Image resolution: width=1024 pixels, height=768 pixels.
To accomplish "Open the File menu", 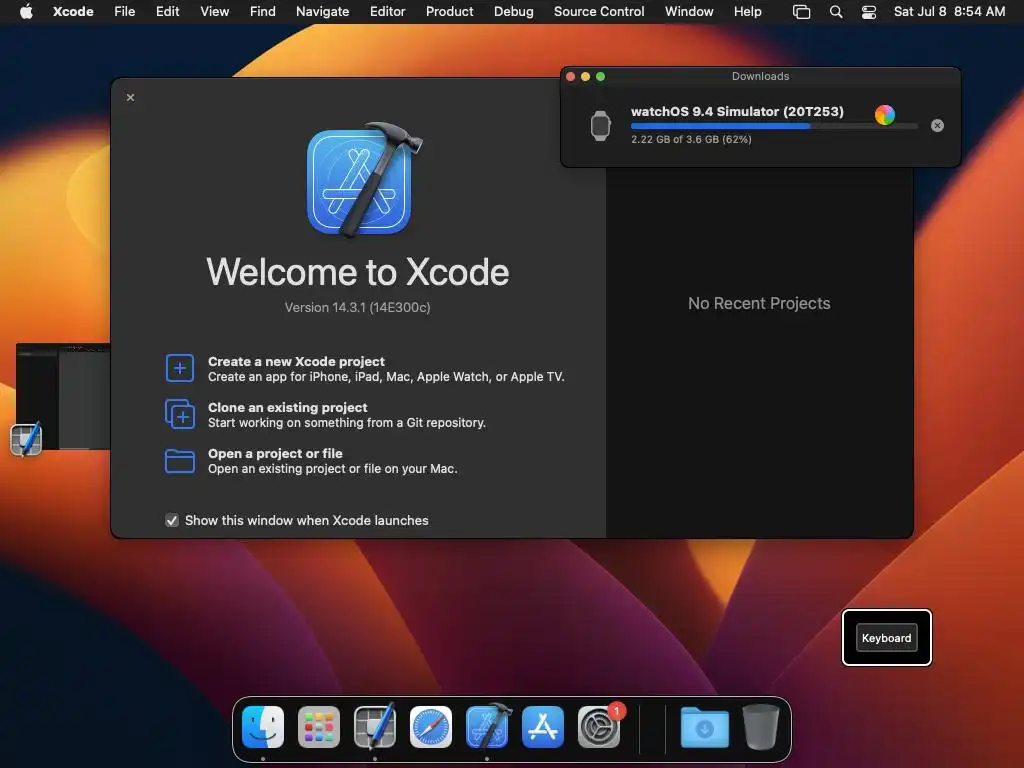I will (x=124, y=11).
